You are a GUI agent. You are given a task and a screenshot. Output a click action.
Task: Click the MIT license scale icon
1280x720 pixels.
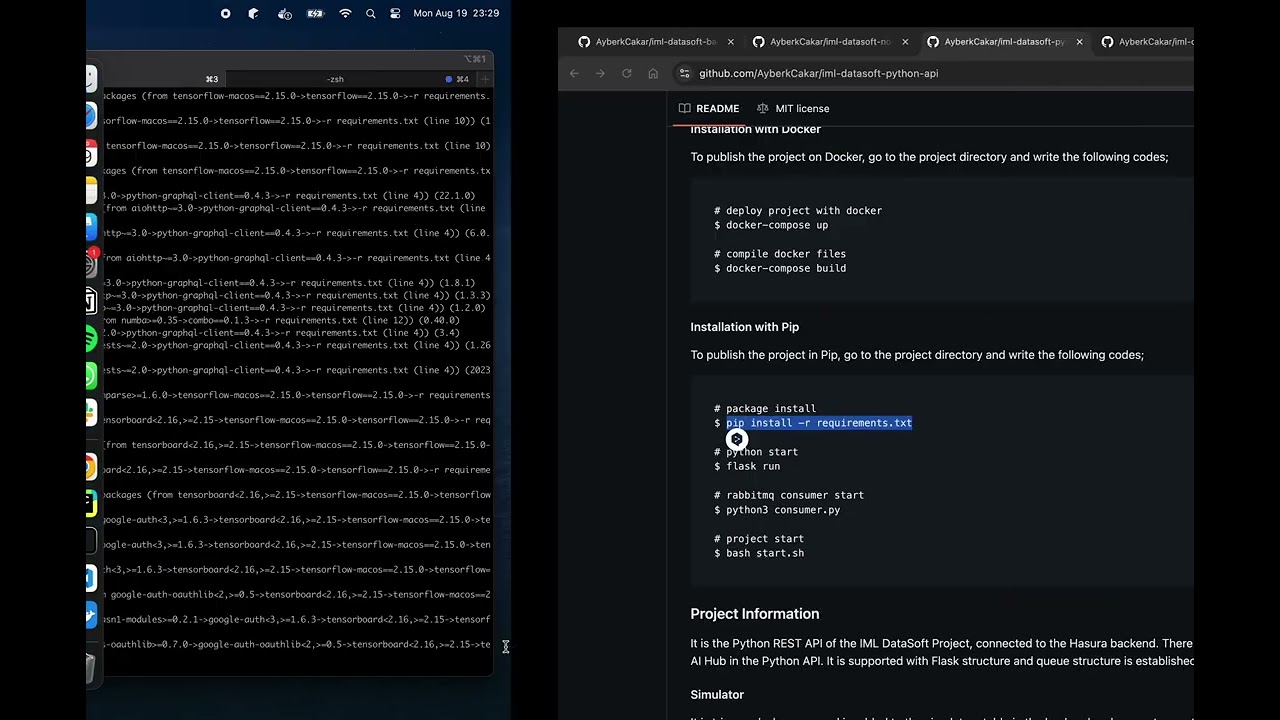coord(763,108)
